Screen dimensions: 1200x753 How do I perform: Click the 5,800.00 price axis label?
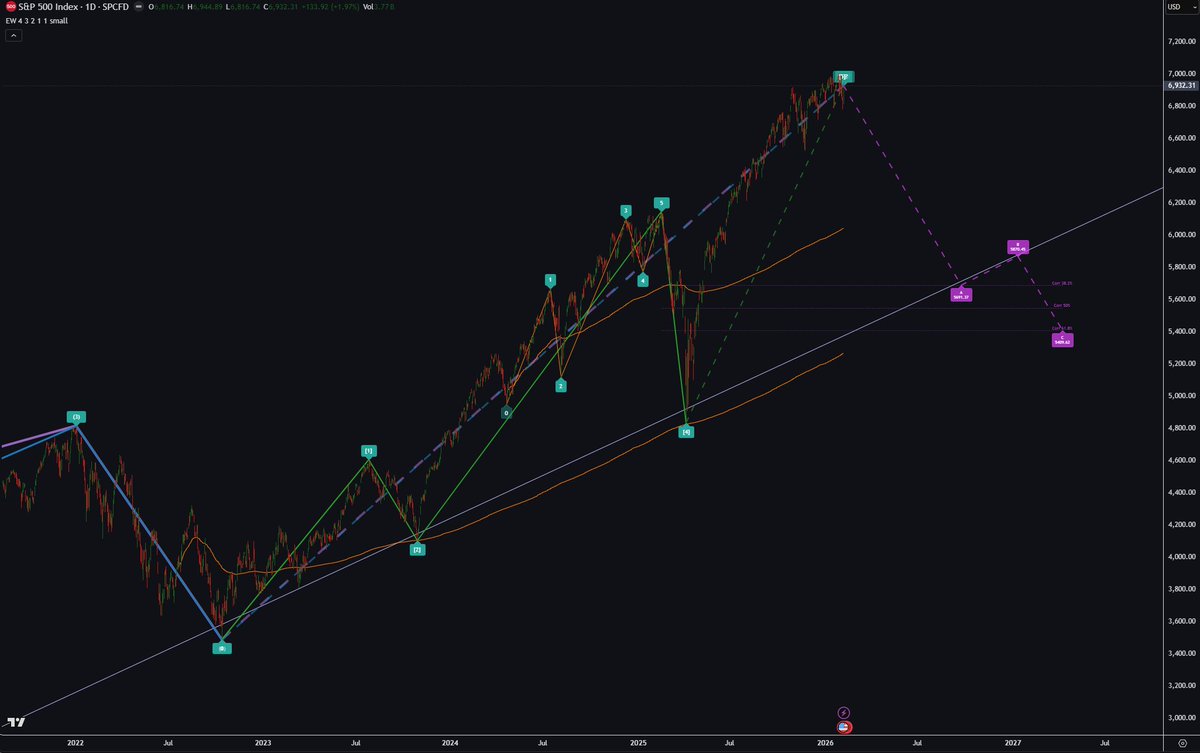[x=1180, y=267]
